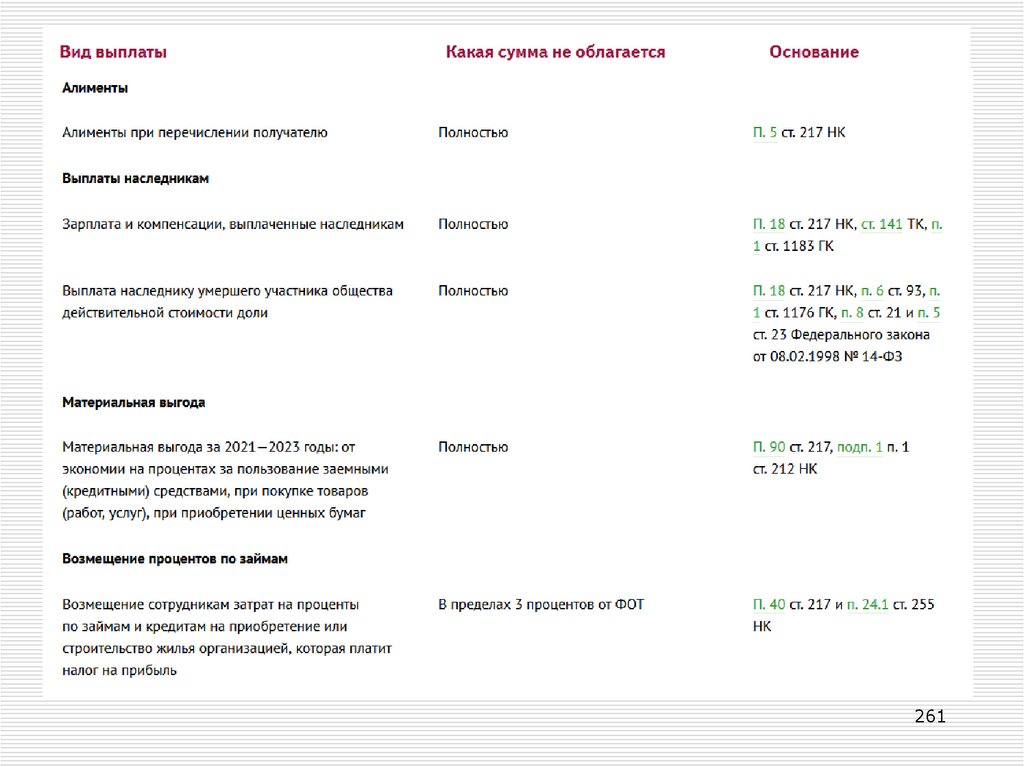Follow the ст. 141 ТК link

(x=882, y=224)
